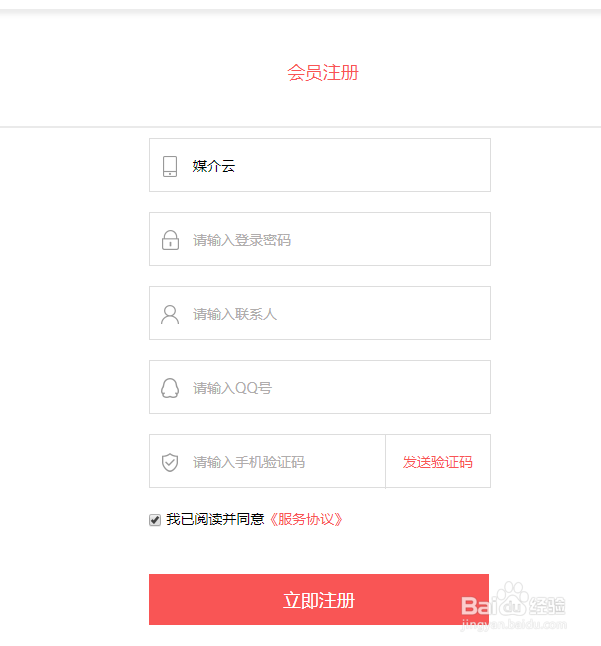Click the 经验 watermark text
The width and height of the screenshot is (601, 646).
click(x=547, y=605)
